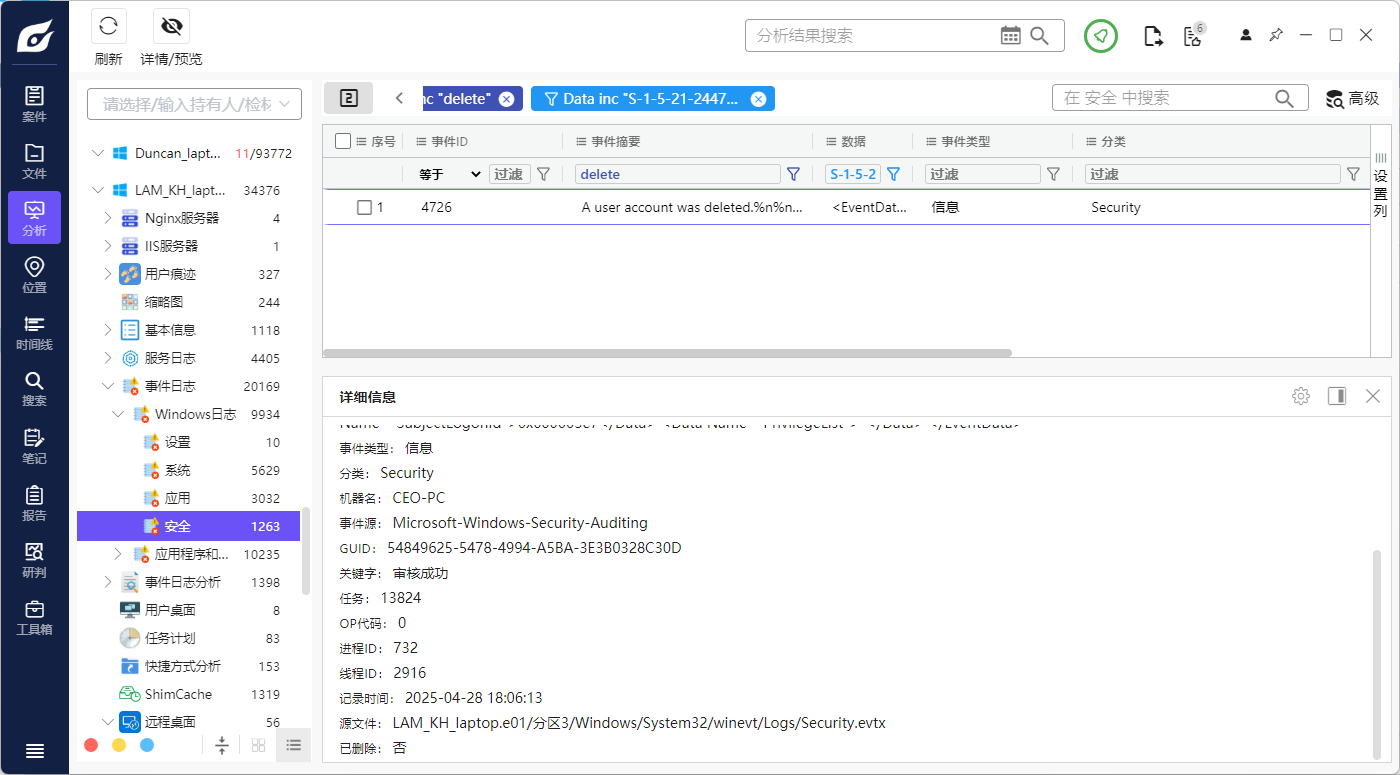The height and width of the screenshot is (775, 1400).
Task: Click the red color marker dot
Action: [91, 745]
